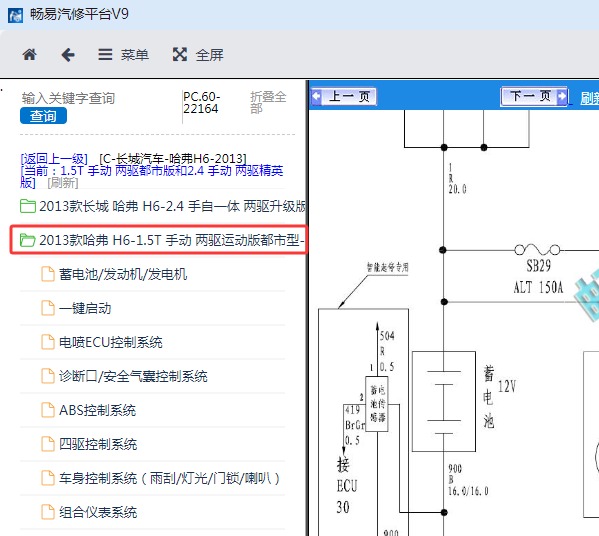Click the 畅易汽修平台 app logo icon
Viewport: 599px width, 536px height.
coord(15,15)
